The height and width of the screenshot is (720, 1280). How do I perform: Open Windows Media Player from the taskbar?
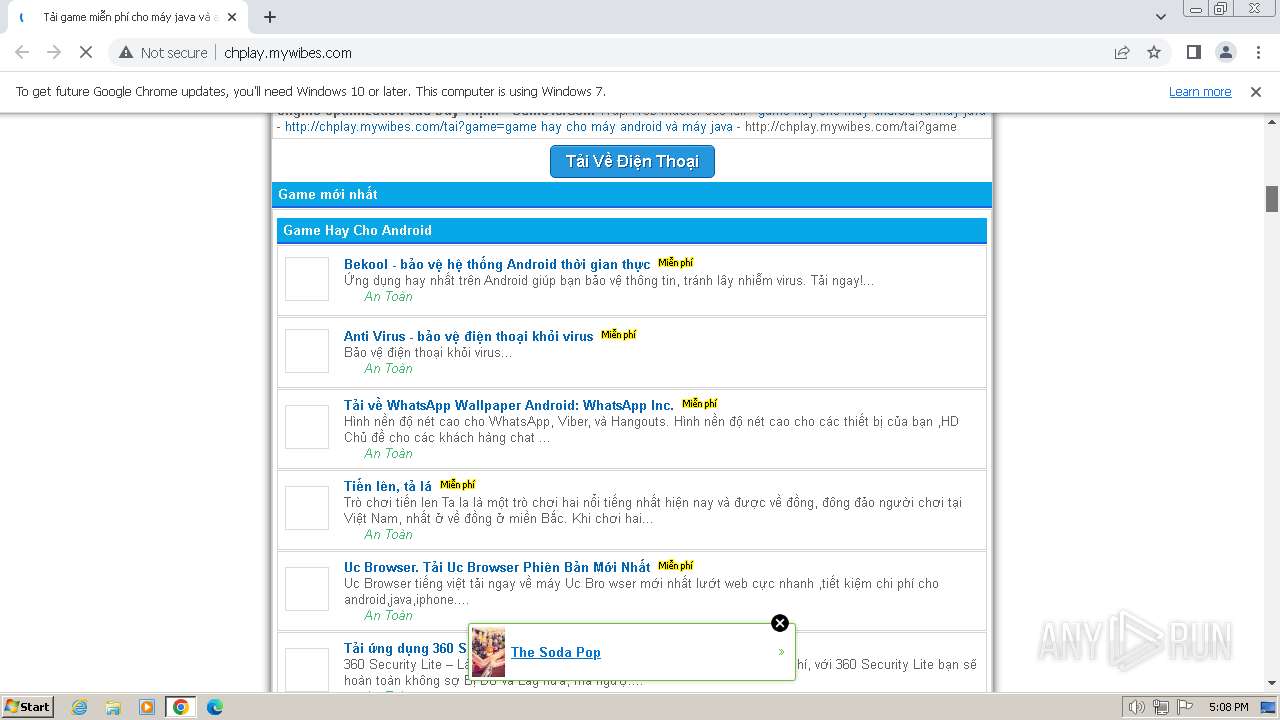pyautogui.click(x=147, y=707)
